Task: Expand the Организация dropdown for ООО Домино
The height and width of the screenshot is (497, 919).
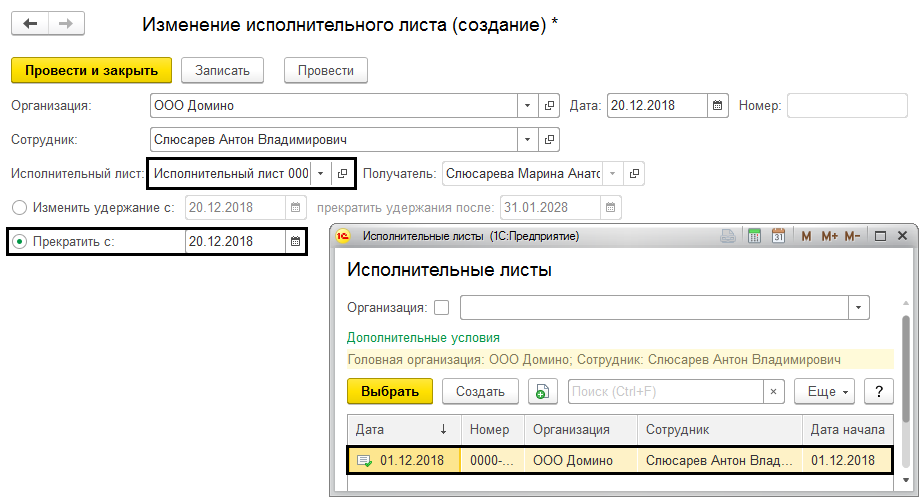Action: point(528,105)
